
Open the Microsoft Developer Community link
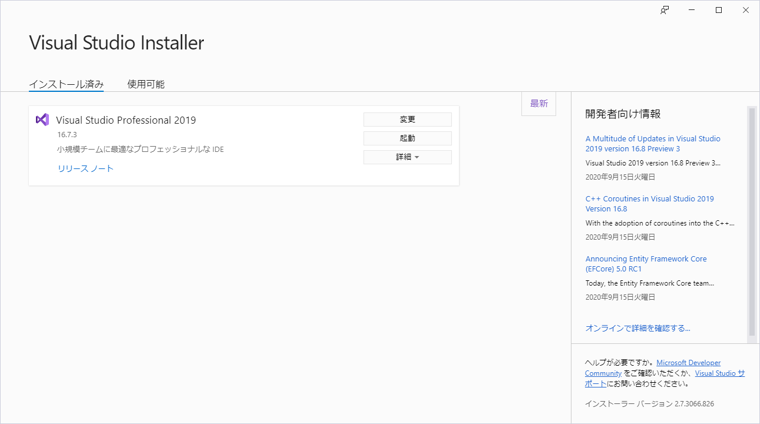[652, 368]
